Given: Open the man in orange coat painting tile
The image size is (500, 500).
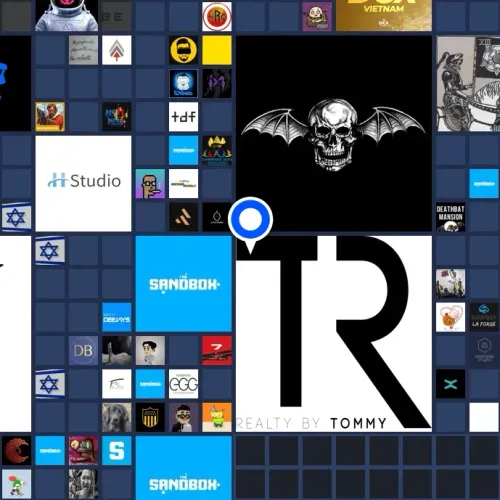Looking at the screenshot, I should (50, 117).
